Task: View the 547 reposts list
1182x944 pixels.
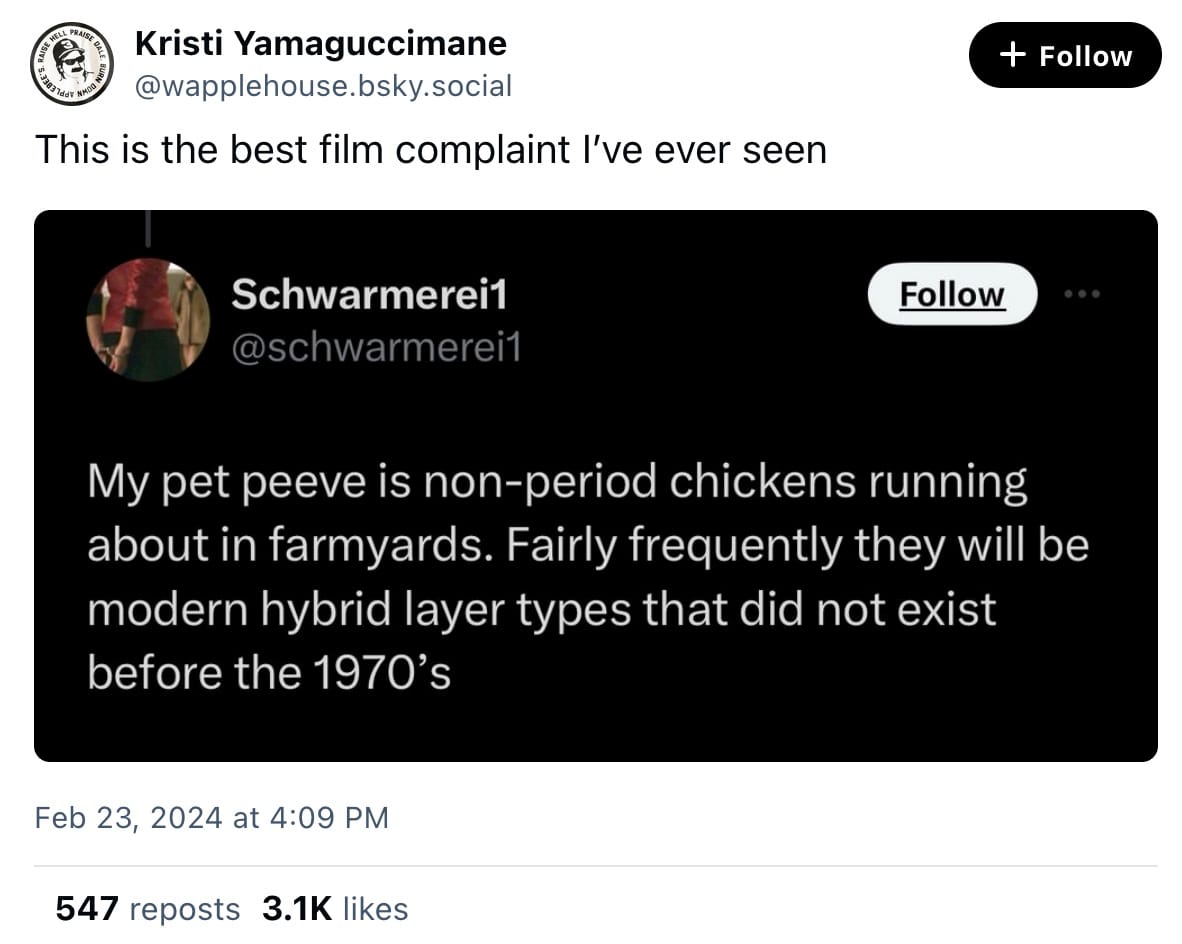Action: pos(147,908)
